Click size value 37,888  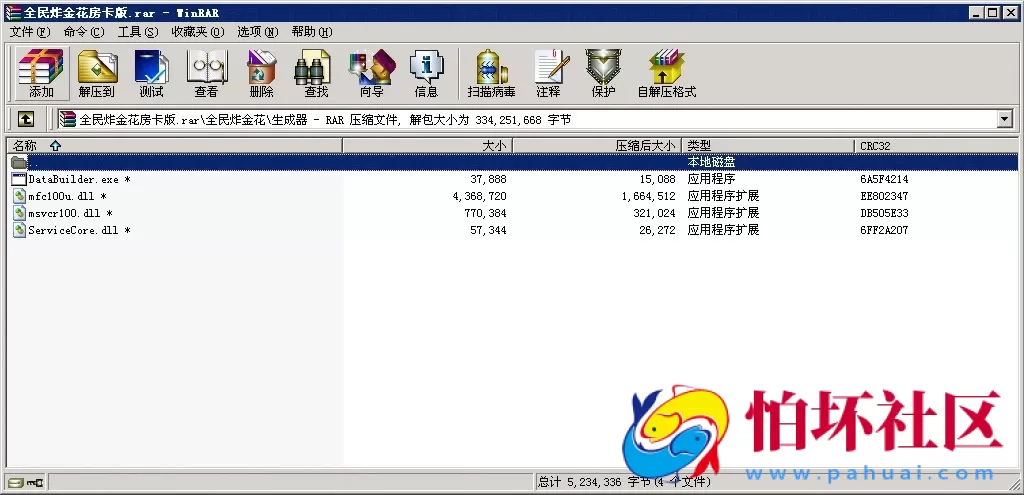pos(488,179)
